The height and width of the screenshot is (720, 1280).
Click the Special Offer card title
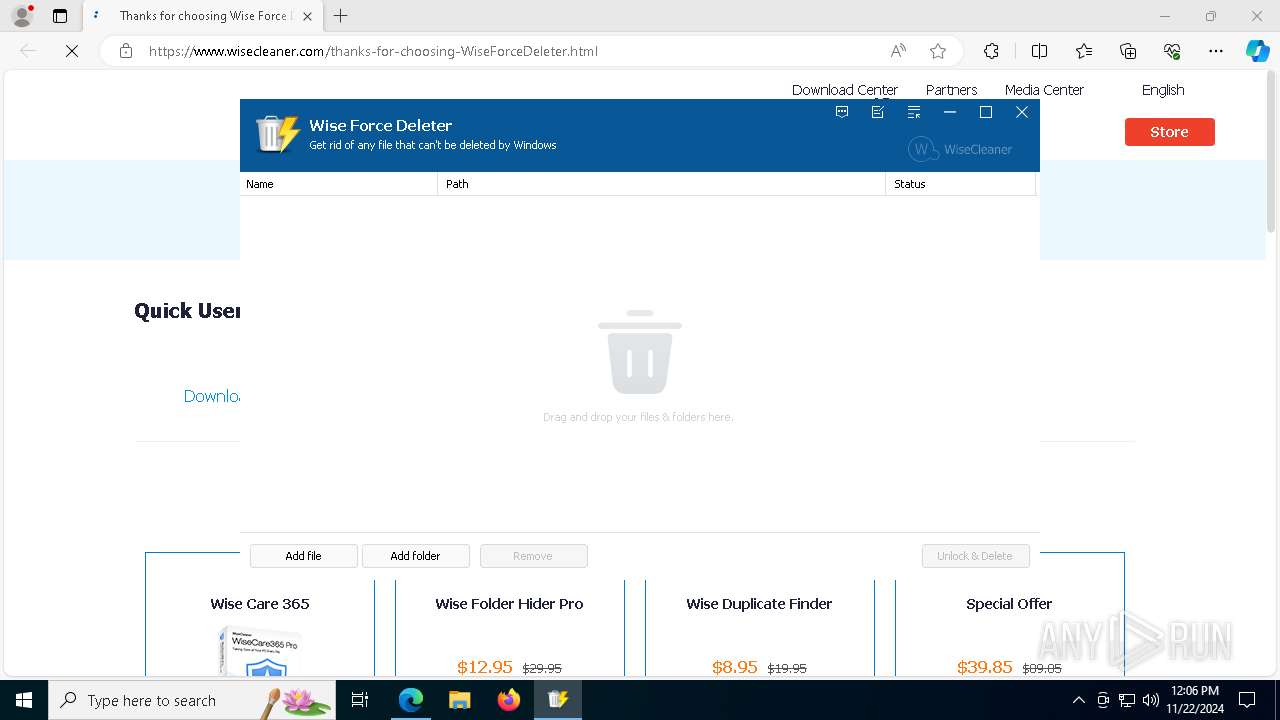tap(1009, 604)
